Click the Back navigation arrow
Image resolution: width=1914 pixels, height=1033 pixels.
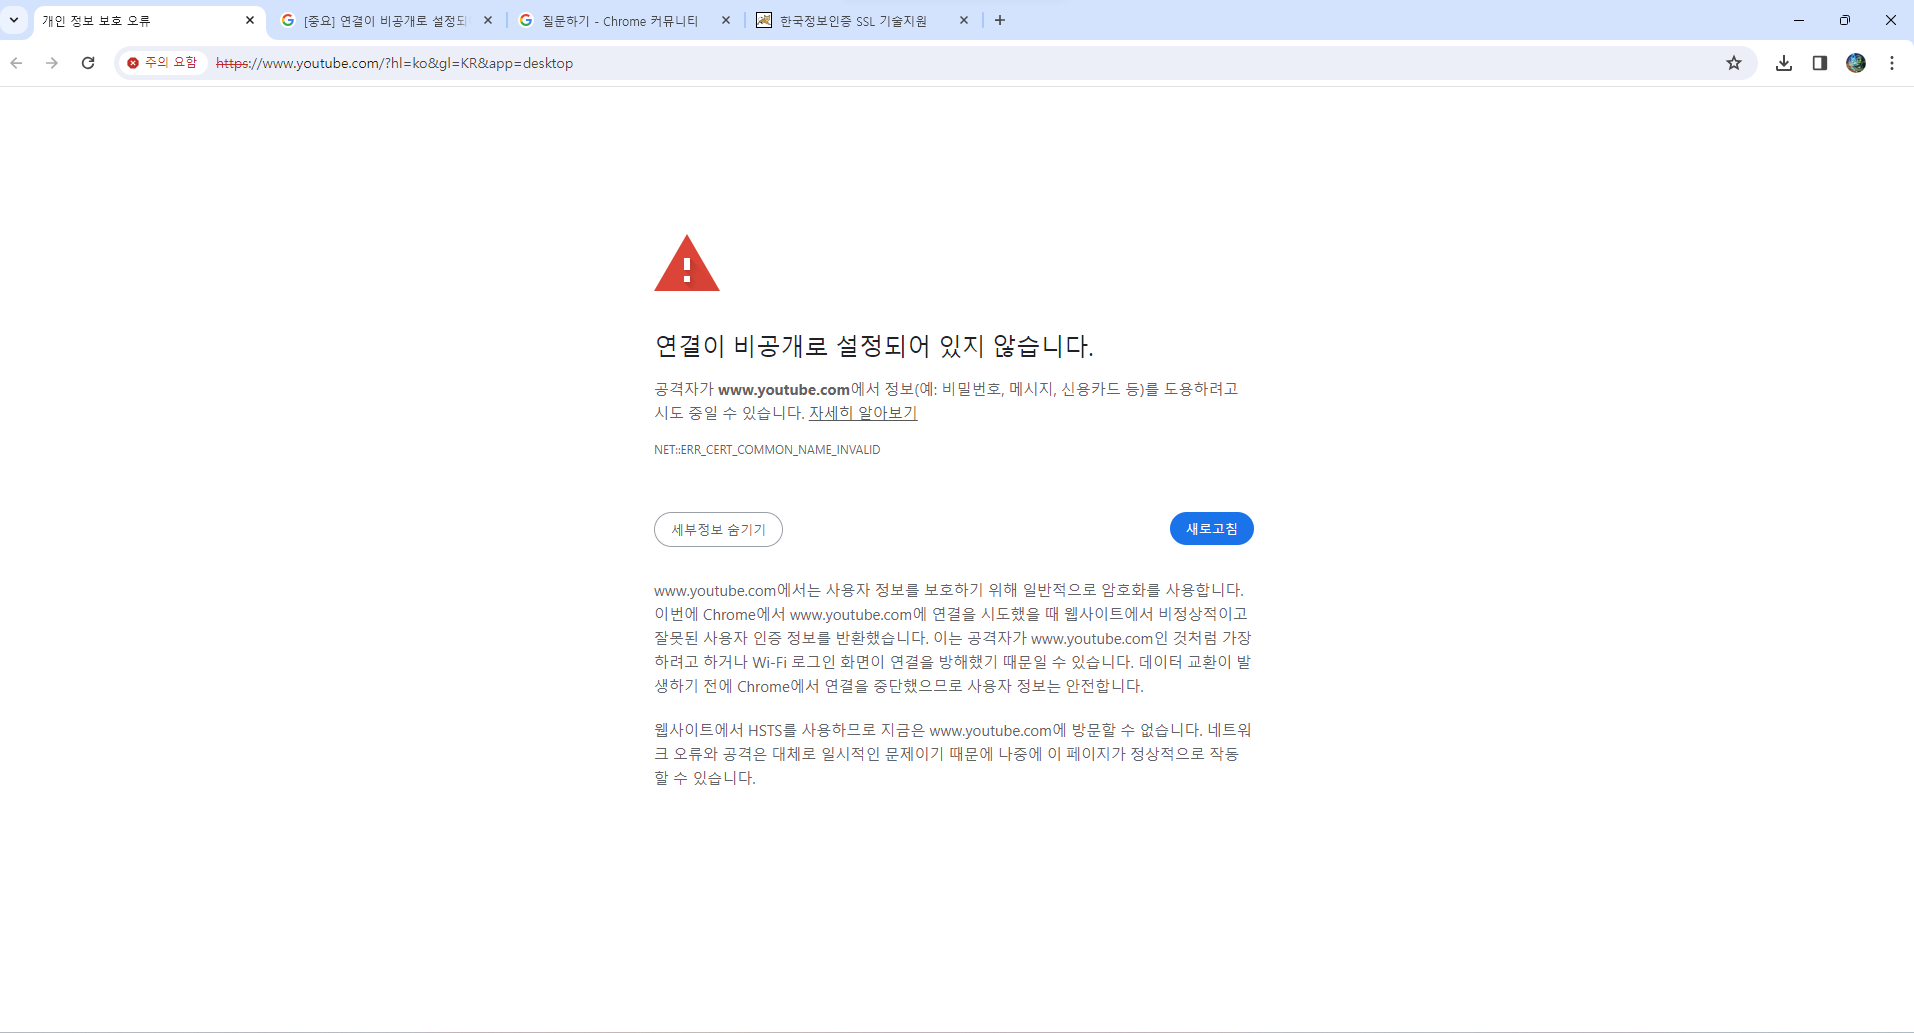[x=16, y=63]
